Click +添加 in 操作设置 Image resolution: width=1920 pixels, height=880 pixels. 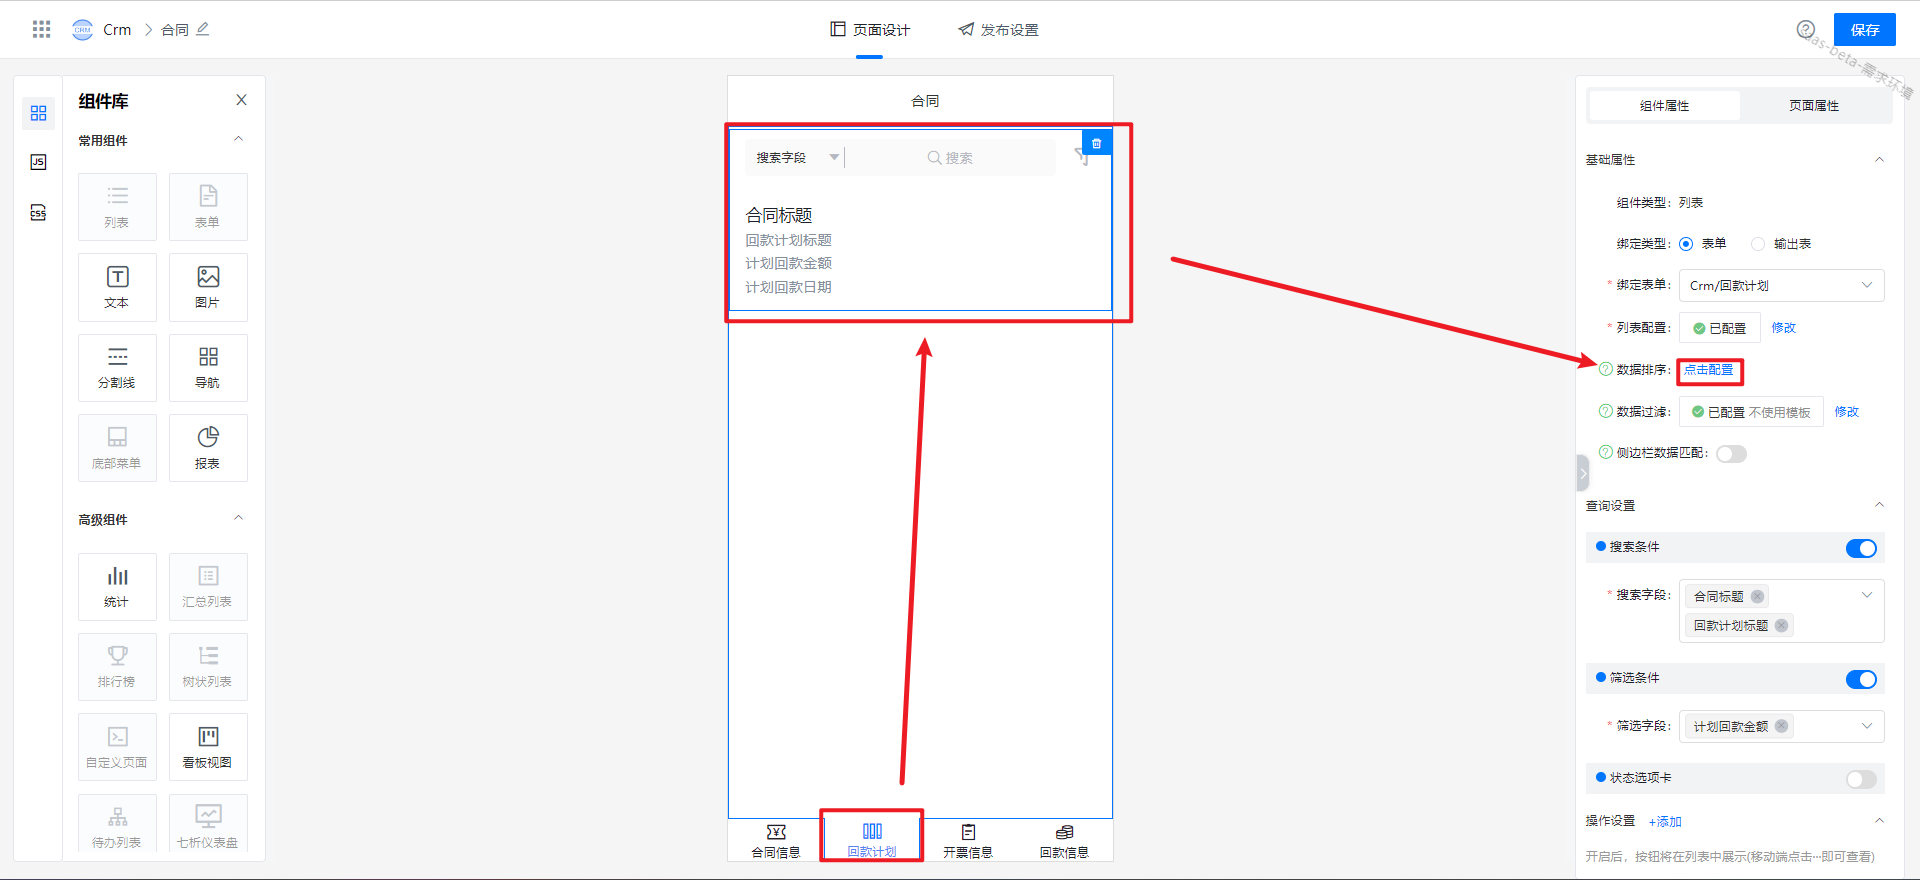1665,822
